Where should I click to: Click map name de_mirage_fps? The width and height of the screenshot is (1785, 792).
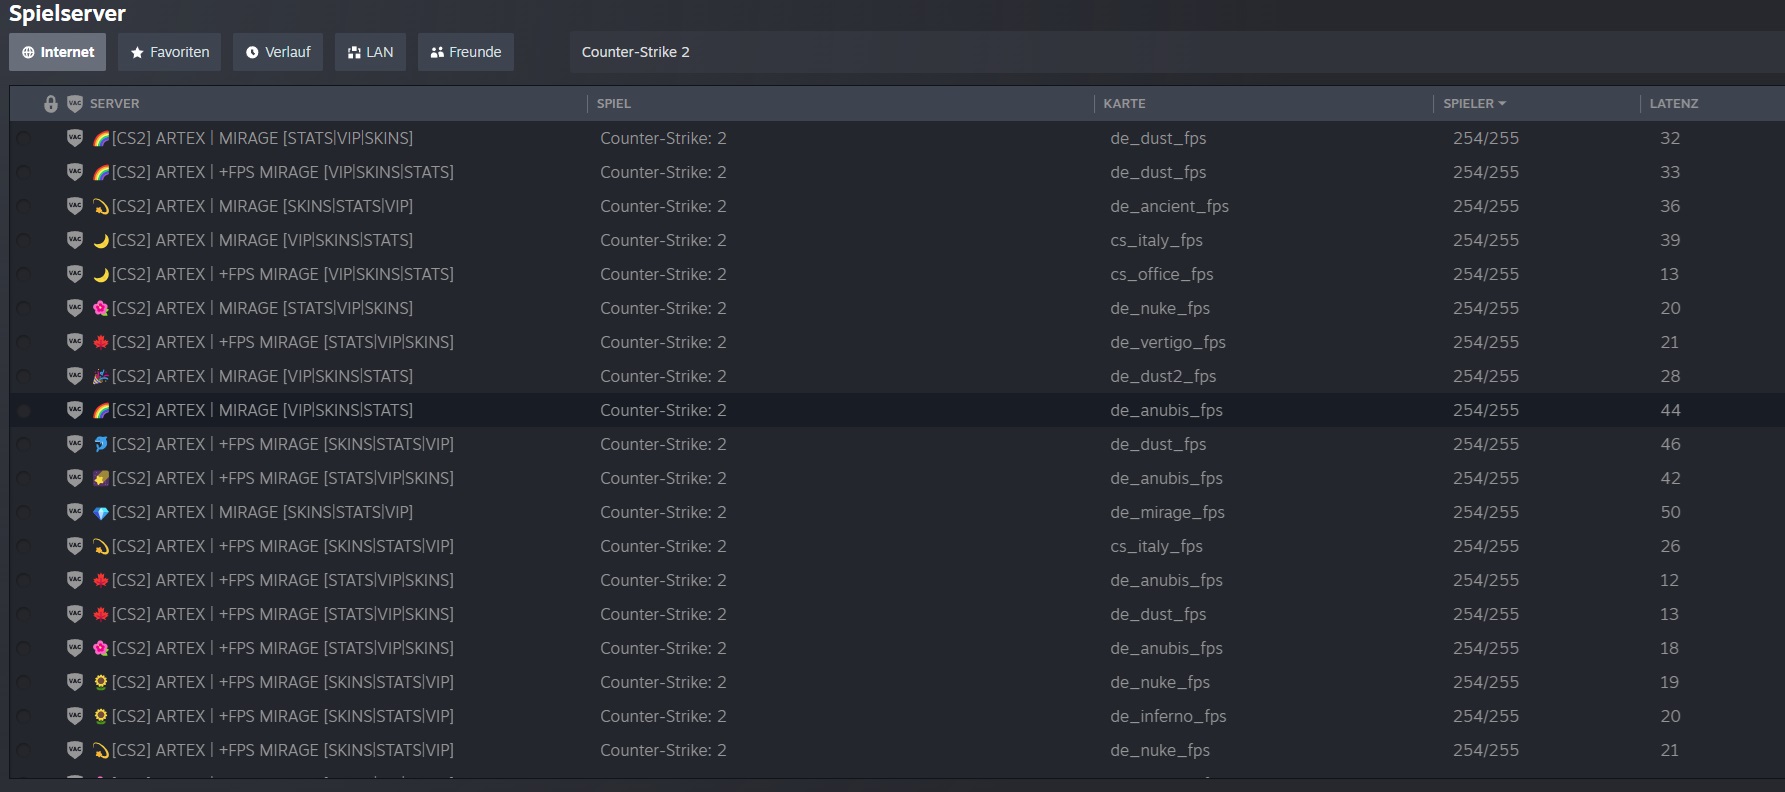pyautogui.click(x=1167, y=512)
